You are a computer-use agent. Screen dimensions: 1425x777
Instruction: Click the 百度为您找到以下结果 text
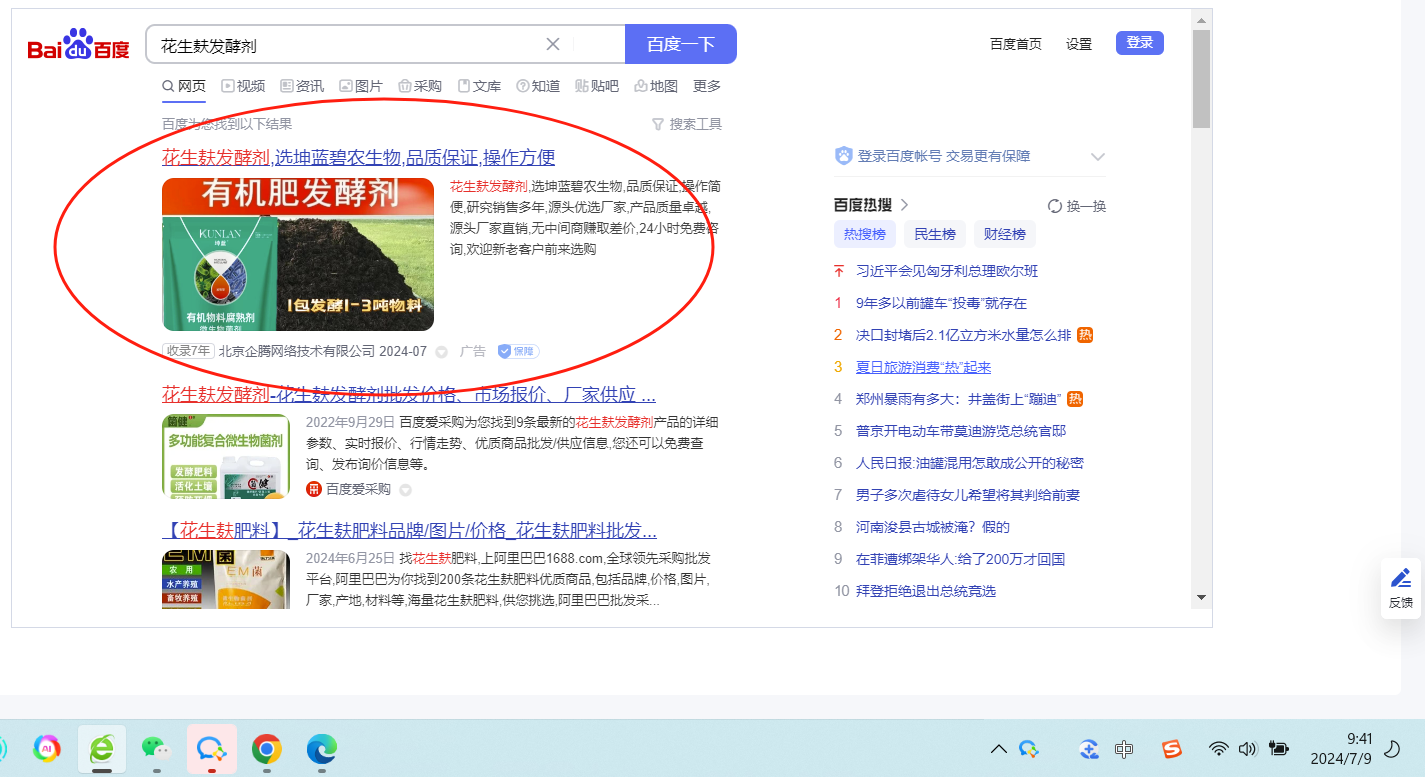(227, 124)
